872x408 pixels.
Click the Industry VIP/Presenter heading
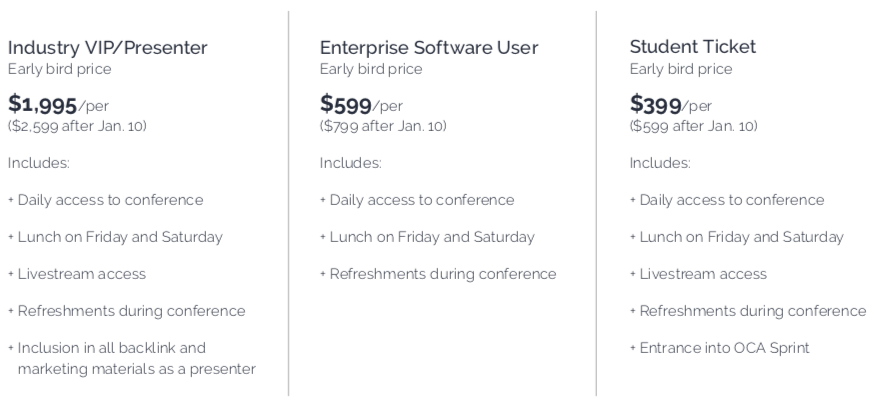(x=107, y=48)
